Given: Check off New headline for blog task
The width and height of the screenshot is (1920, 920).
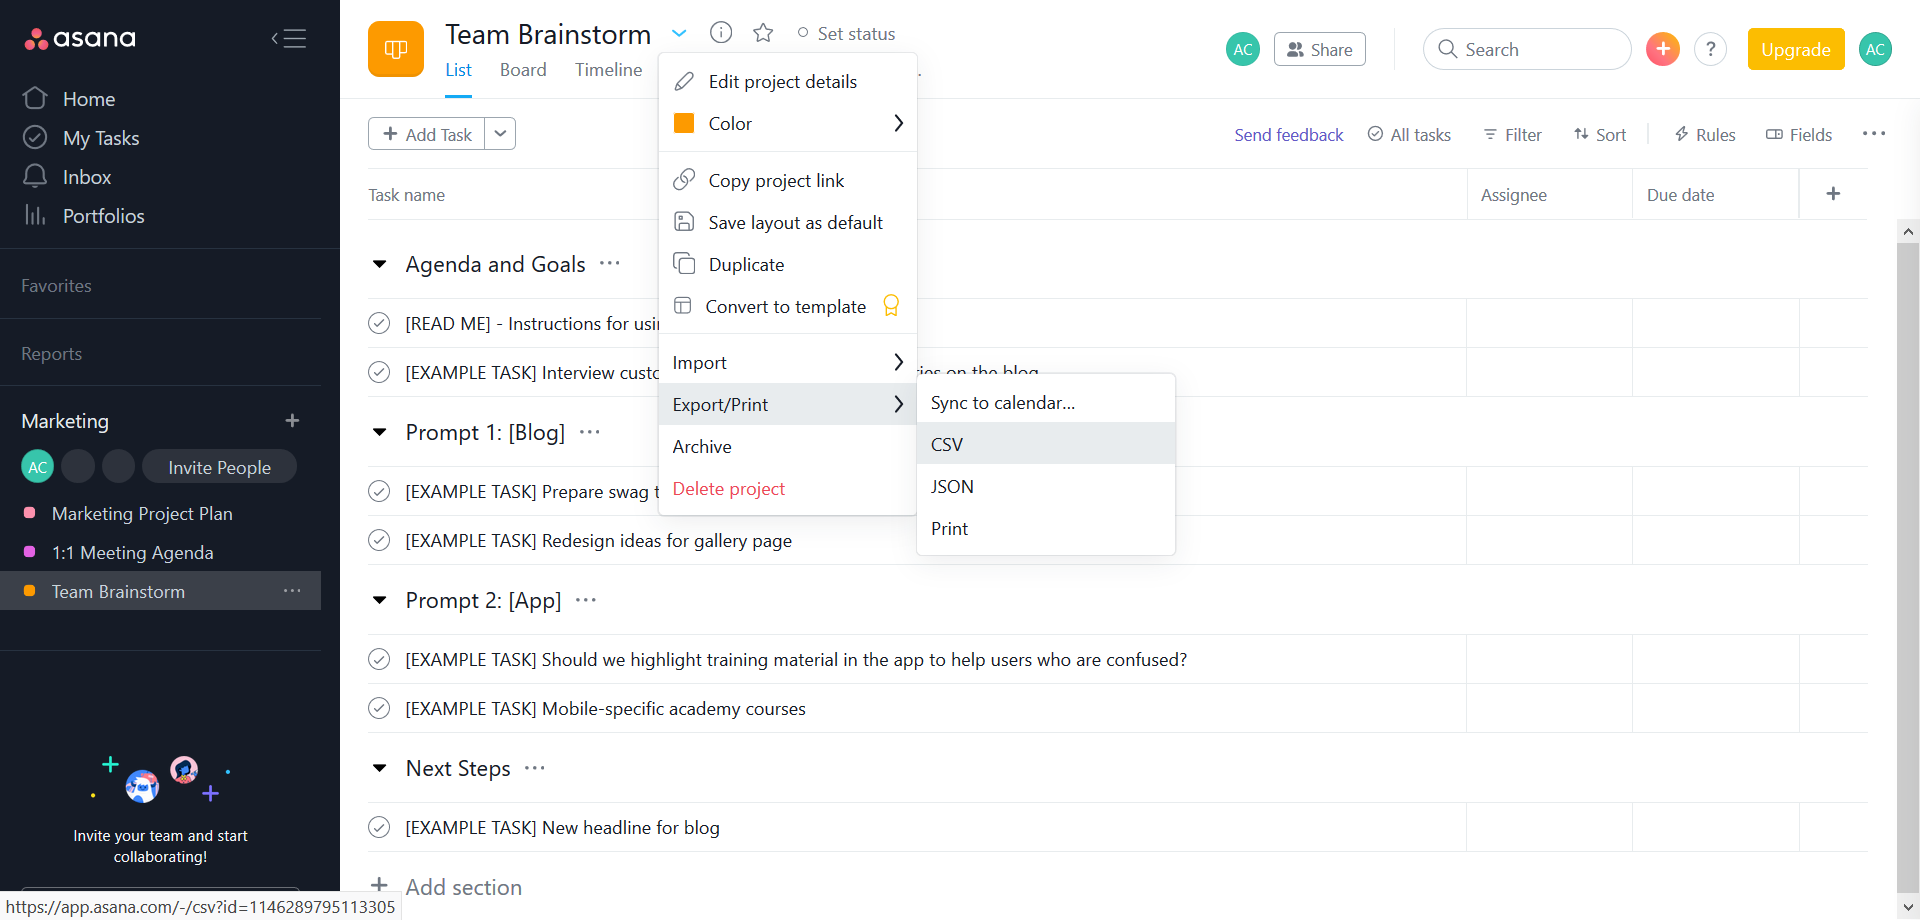Looking at the screenshot, I should point(379,827).
